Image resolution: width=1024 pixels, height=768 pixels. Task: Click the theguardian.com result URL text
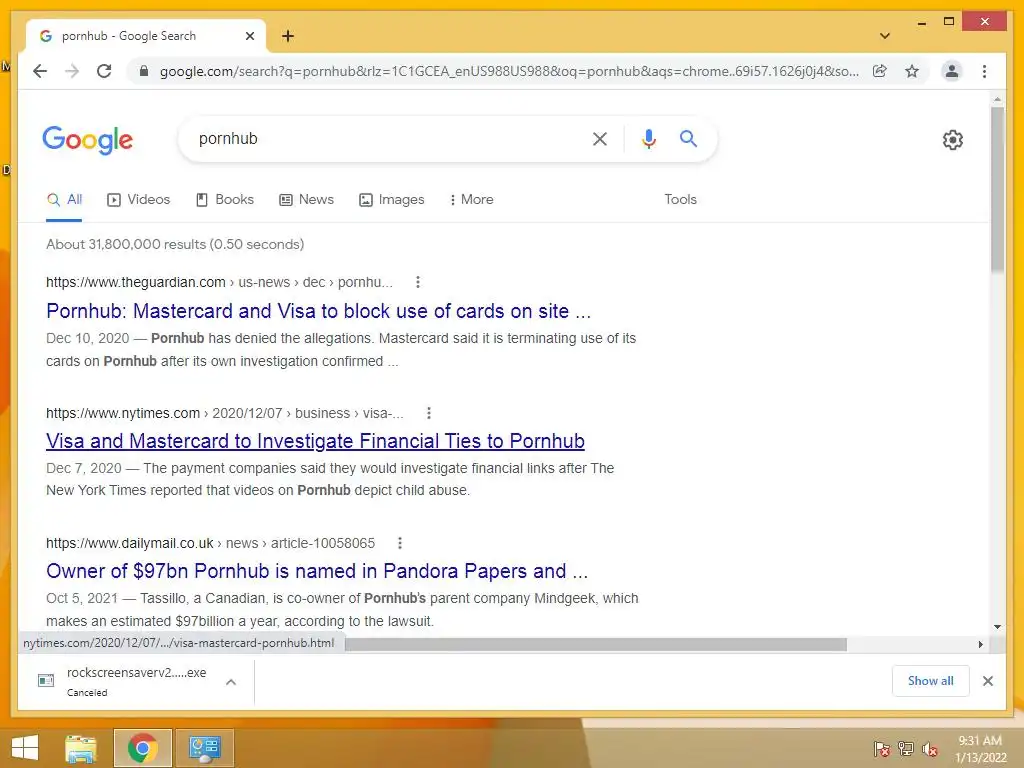pyautogui.click(x=219, y=282)
